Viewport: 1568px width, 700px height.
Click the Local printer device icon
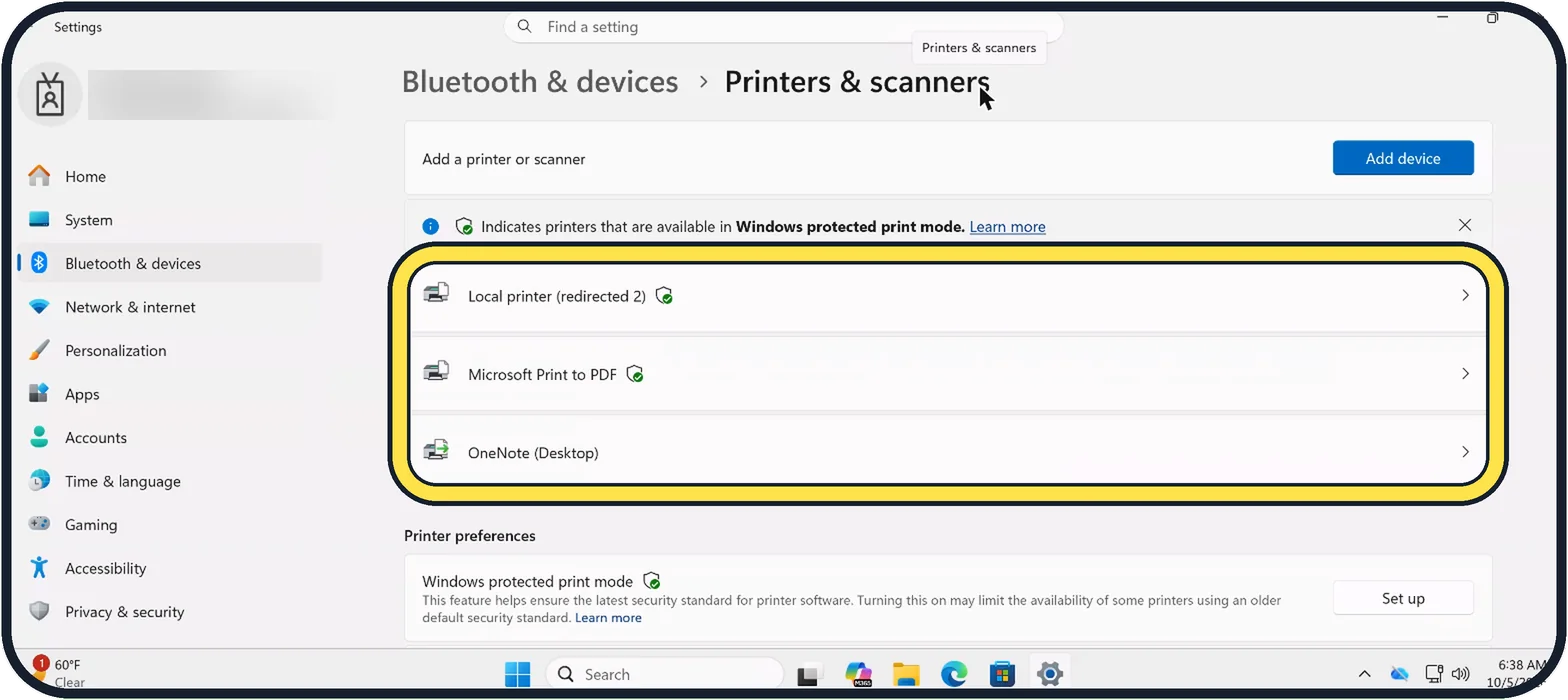436,294
